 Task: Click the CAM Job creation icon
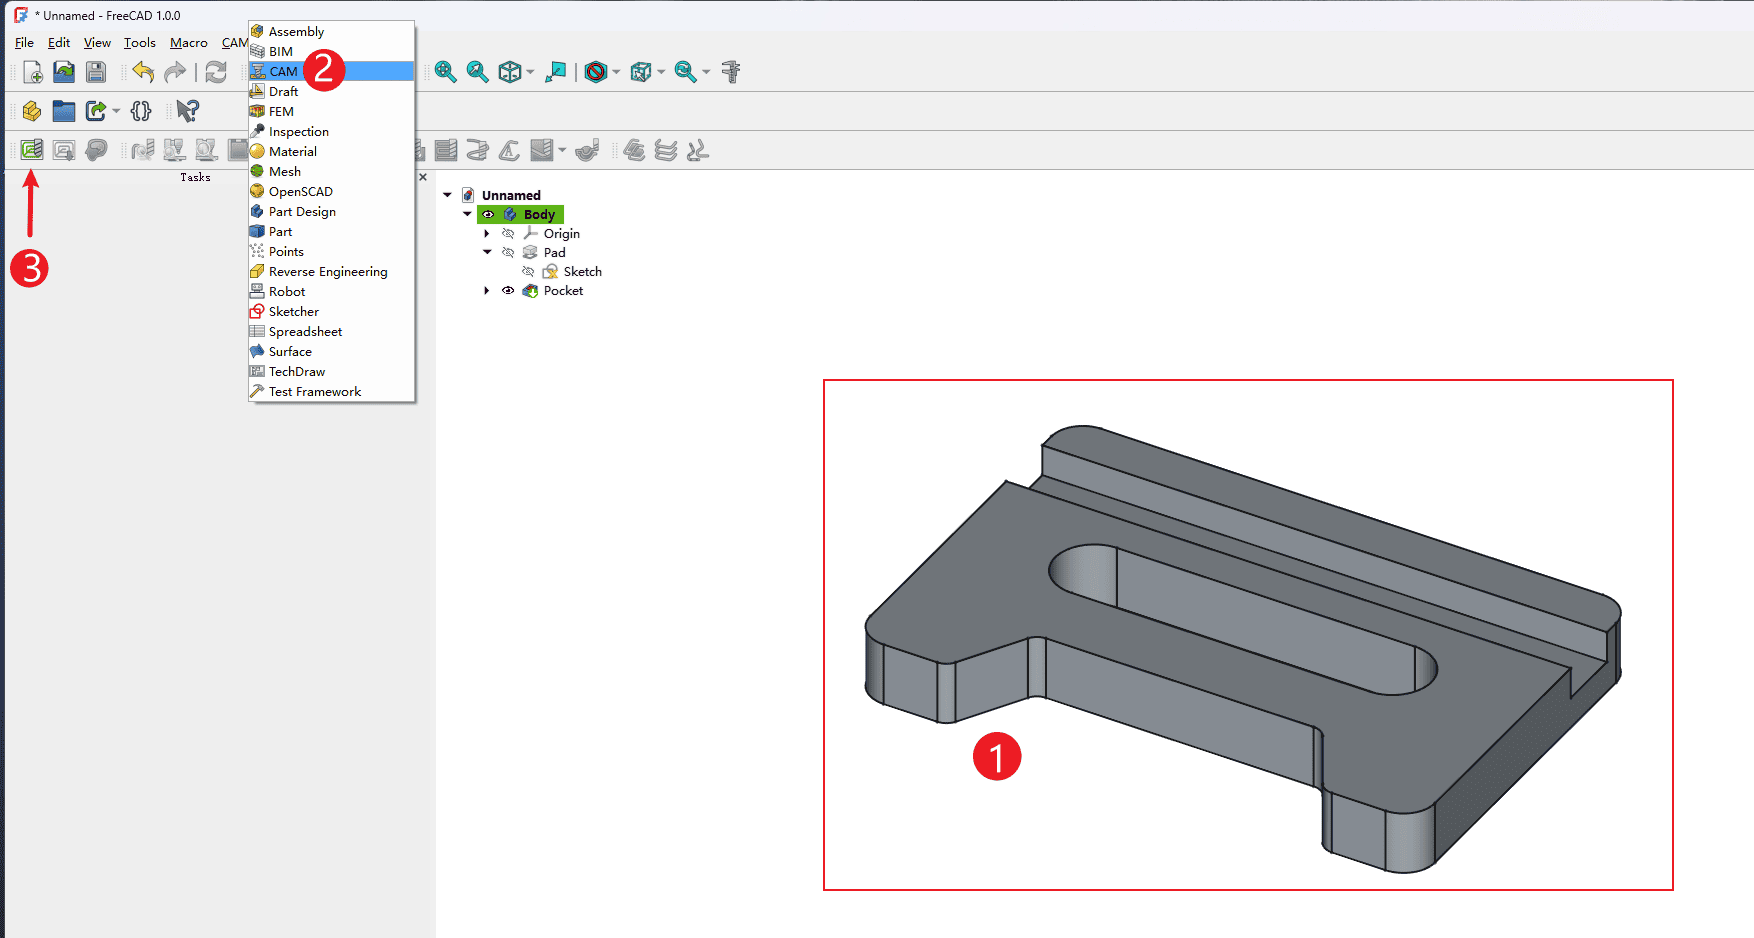(x=32, y=150)
